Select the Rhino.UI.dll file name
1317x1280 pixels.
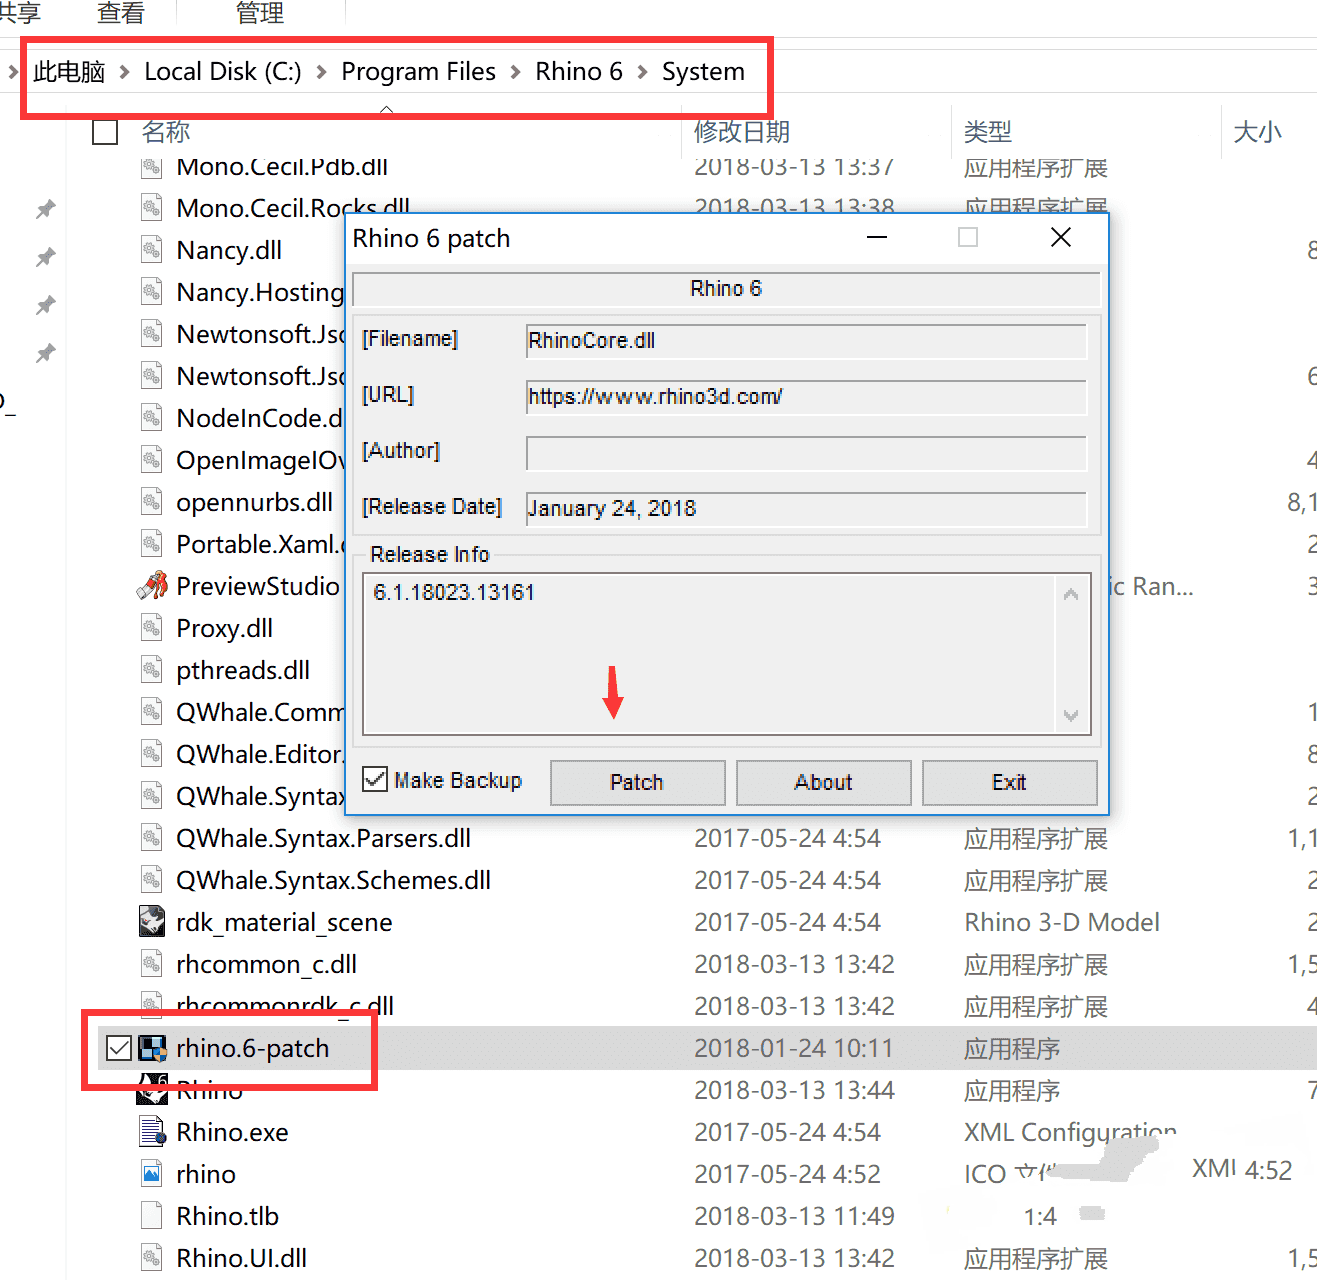(241, 1258)
